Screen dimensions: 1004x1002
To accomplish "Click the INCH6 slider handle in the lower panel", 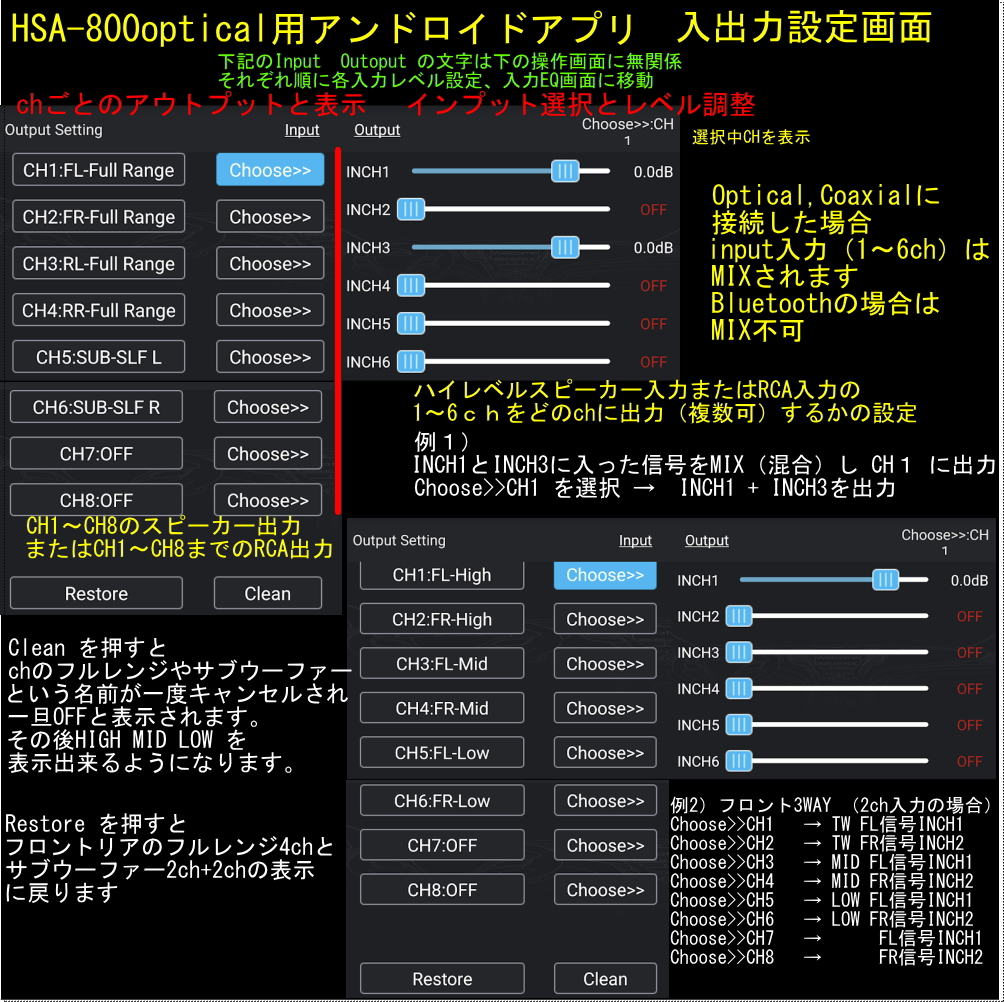I will pos(739,761).
